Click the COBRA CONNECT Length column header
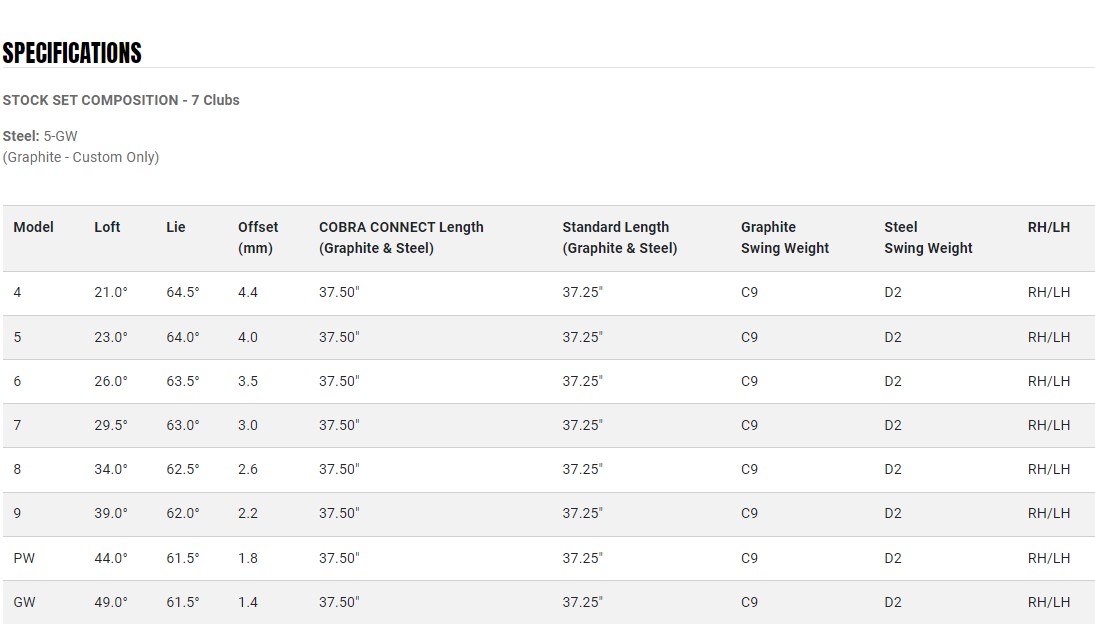Viewport: 1095px width, 634px height. point(401,237)
